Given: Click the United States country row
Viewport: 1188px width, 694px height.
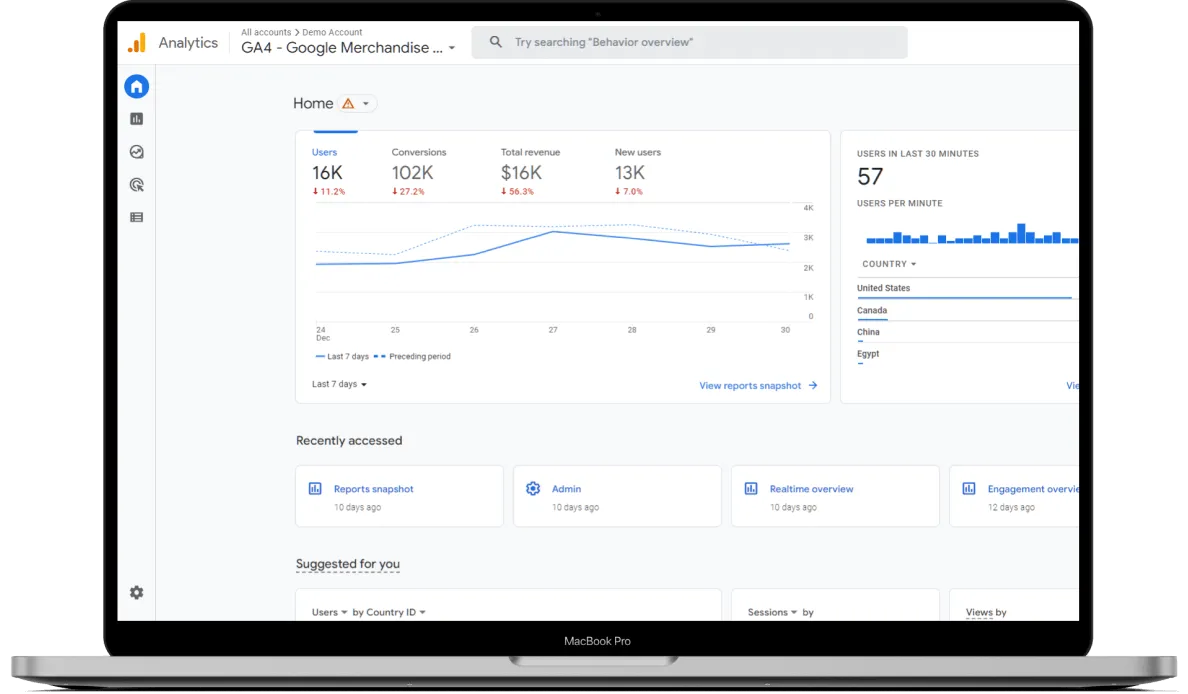Looking at the screenshot, I should point(968,290).
